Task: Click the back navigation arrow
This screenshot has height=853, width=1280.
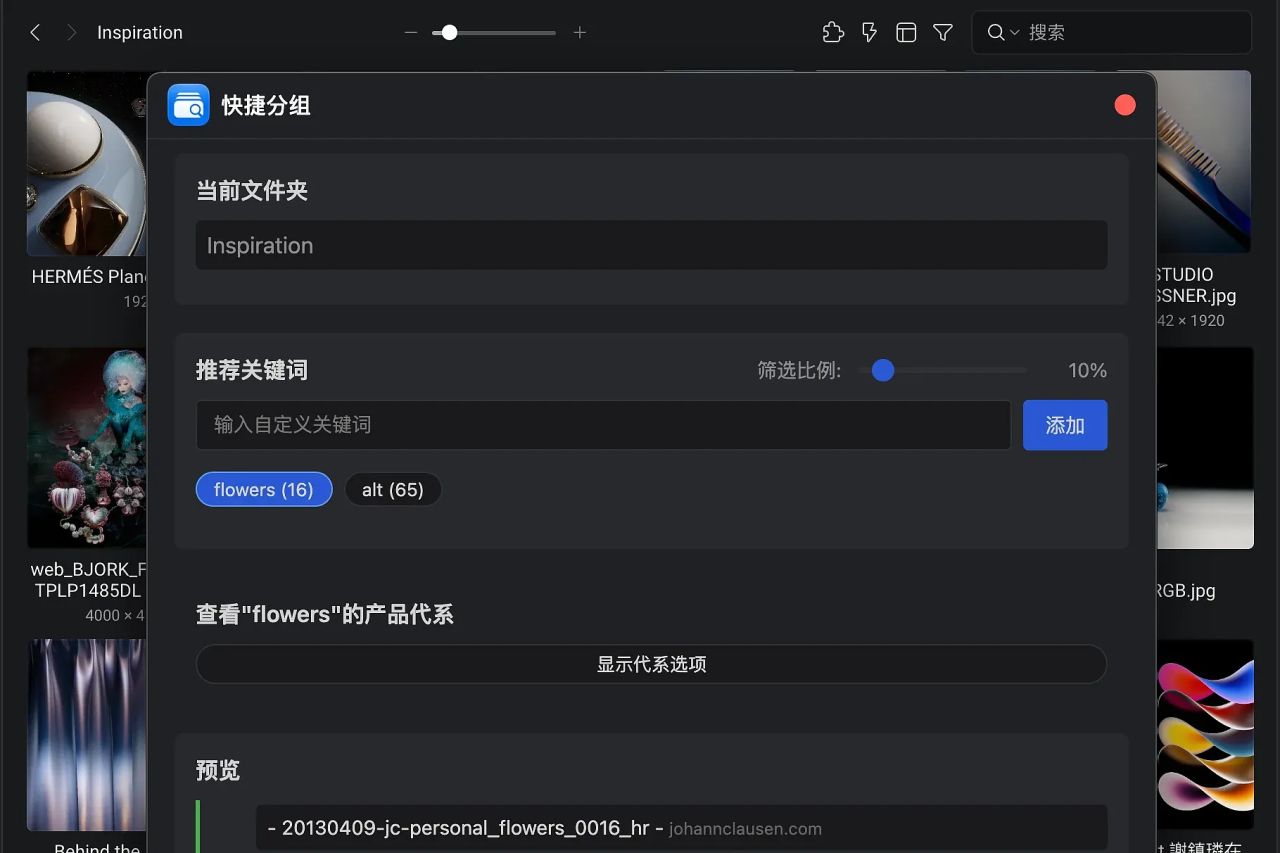Action: tap(35, 33)
